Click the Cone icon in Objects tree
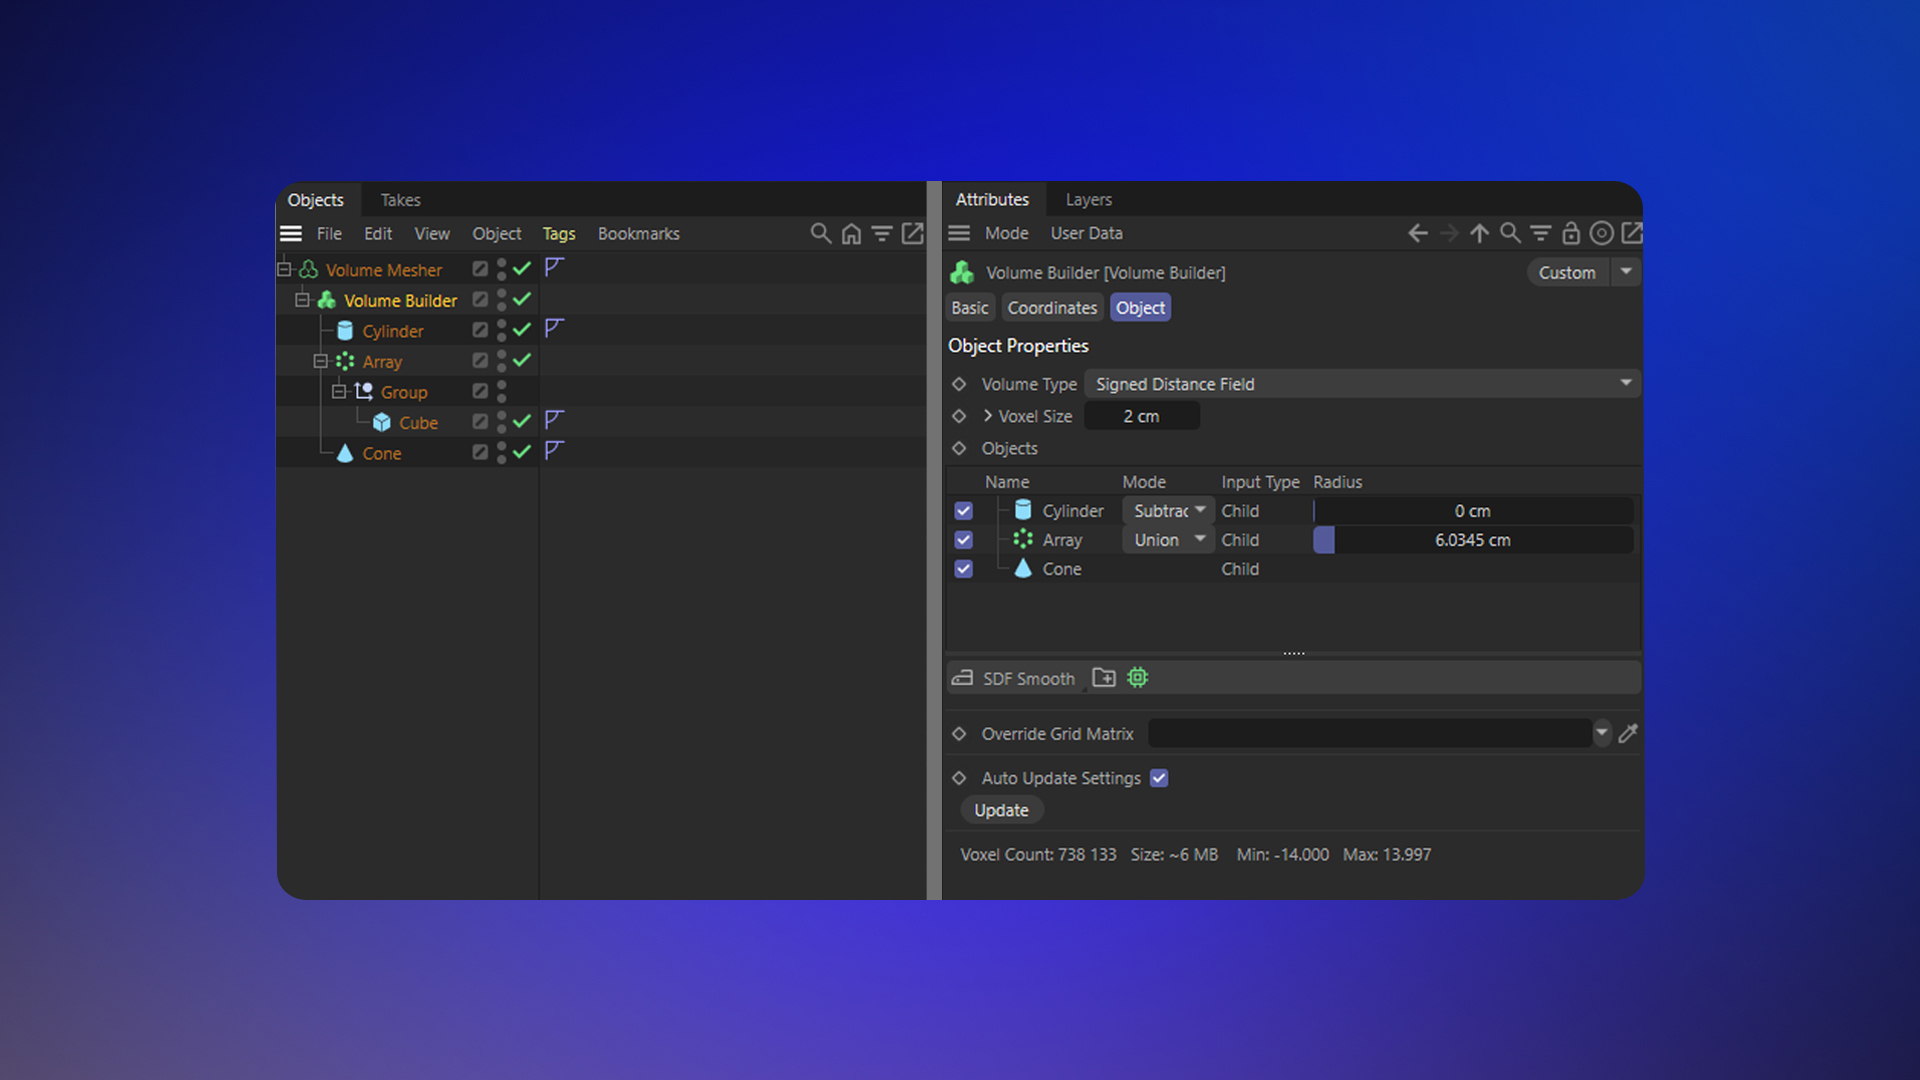1920x1080 pixels. point(345,453)
